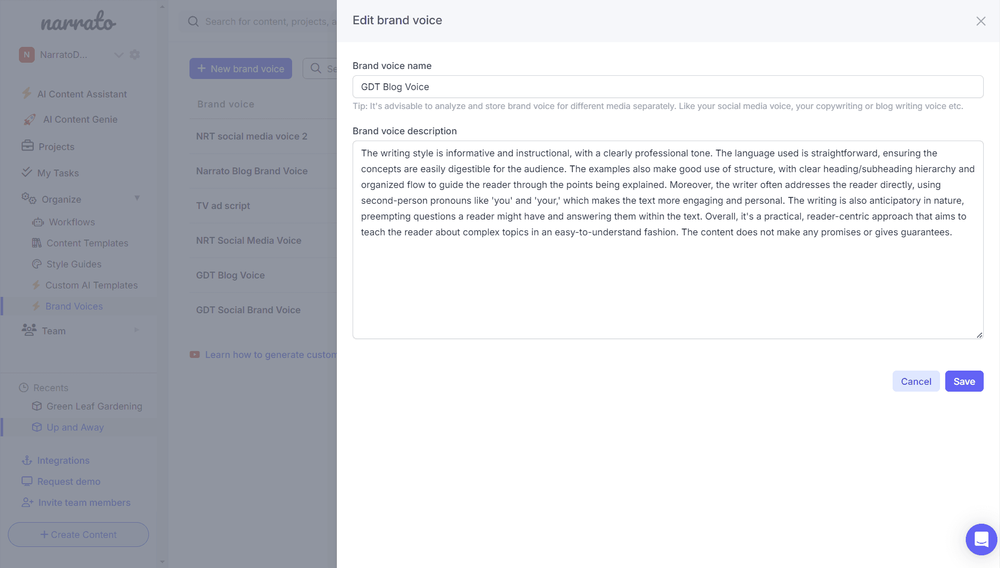Viewport: 1000px width, 568px height.
Task: Click the Team people icon
Action: (29, 330)
